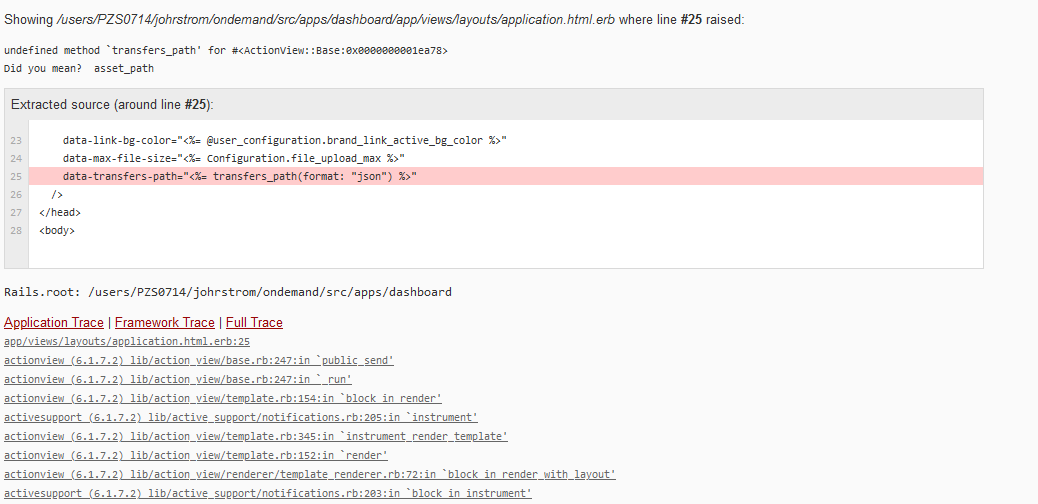
Task: Click trace line notifications.rb:203 `block in instrument'
Action: coord(268,493)
